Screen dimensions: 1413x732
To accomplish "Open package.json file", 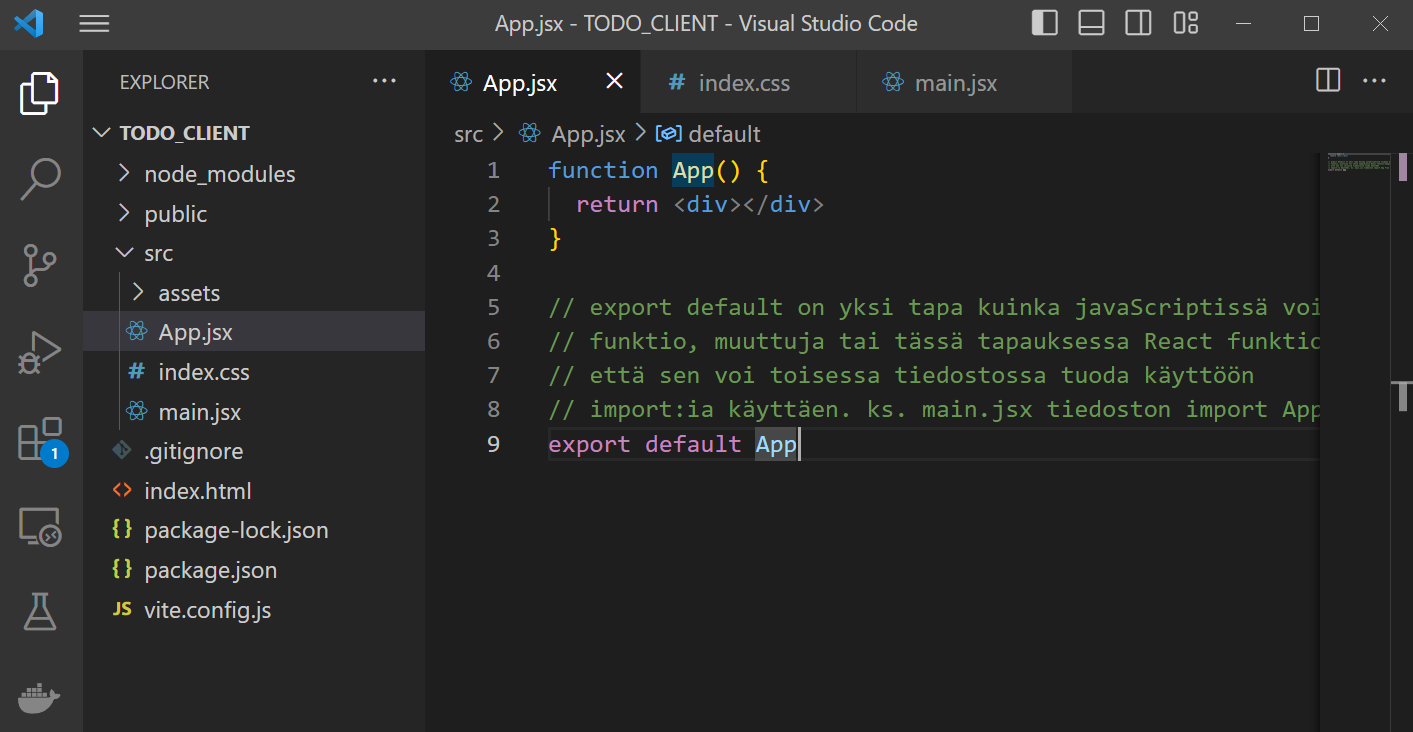I will [x=254, y=570].
